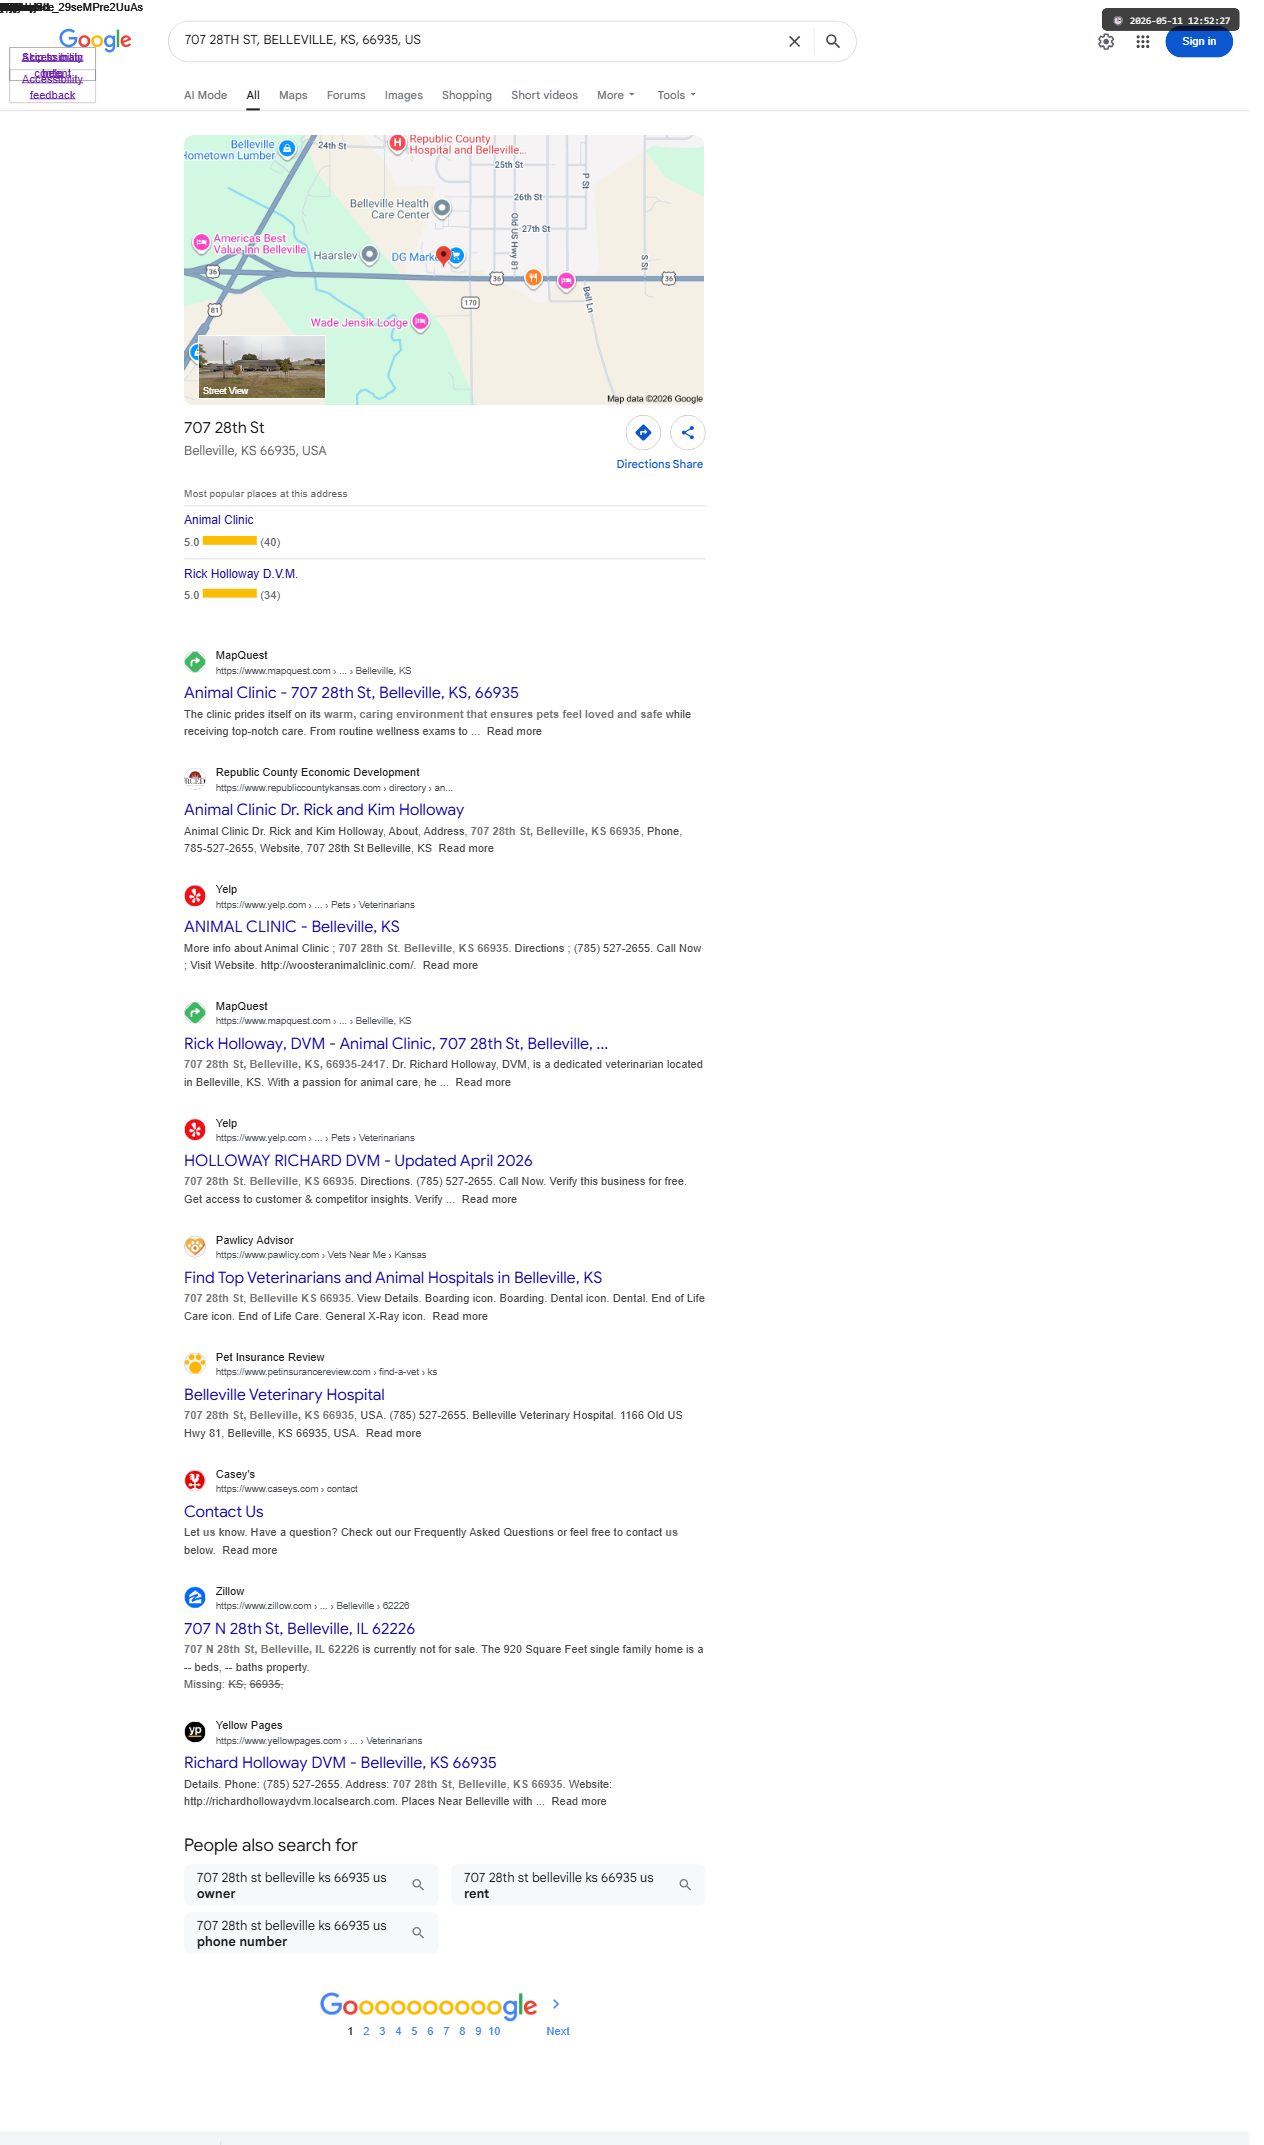Open the Images tab

404,95
